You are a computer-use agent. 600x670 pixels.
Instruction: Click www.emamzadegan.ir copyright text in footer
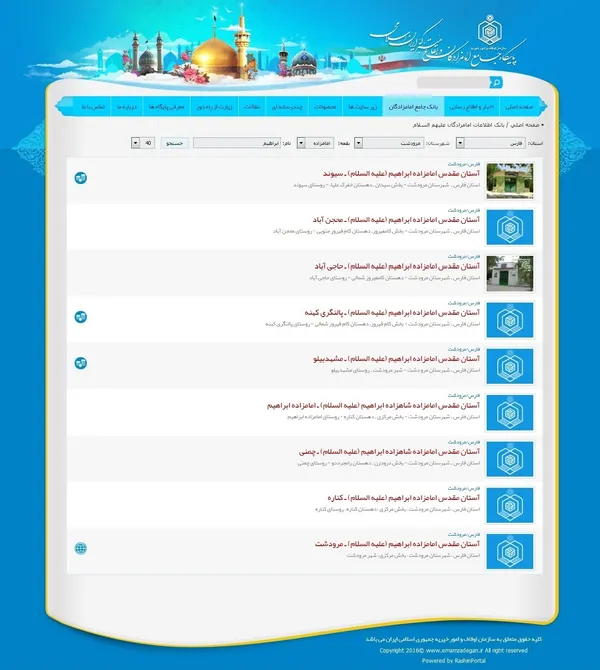coord(454,650)
